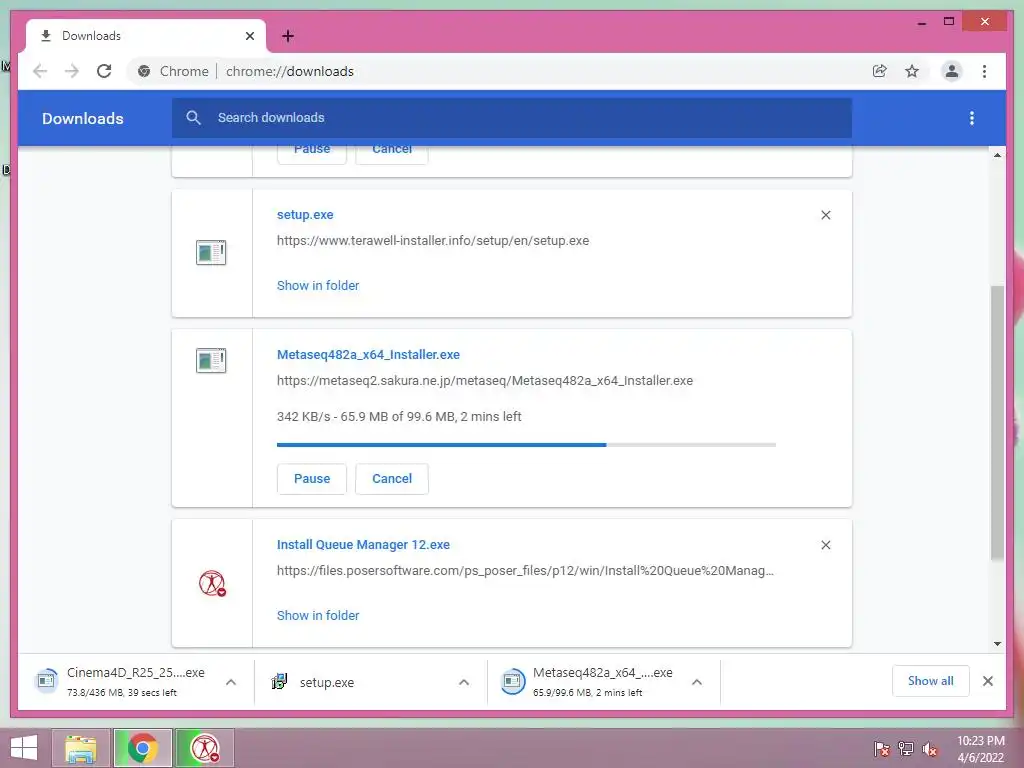Reload the downloads page
The image size is (1024, 768).
(x=104, y=71)
